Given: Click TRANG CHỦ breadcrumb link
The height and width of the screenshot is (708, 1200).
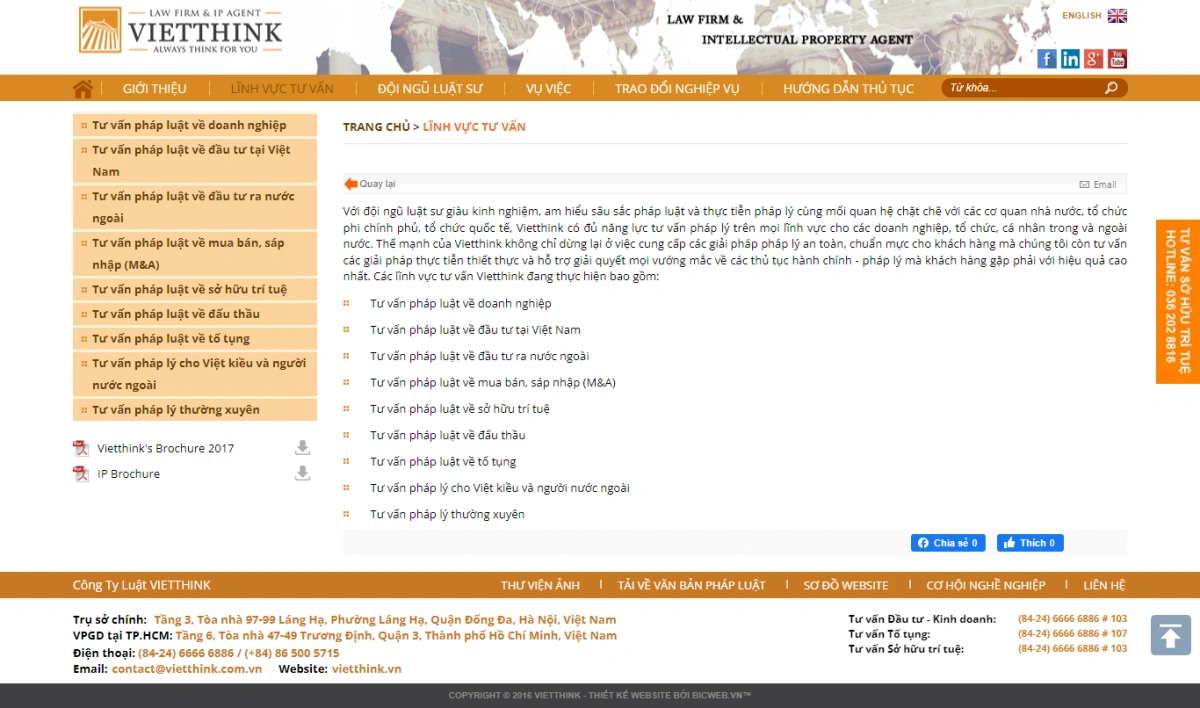Looking at the screenshot, I should click(376, 127).
